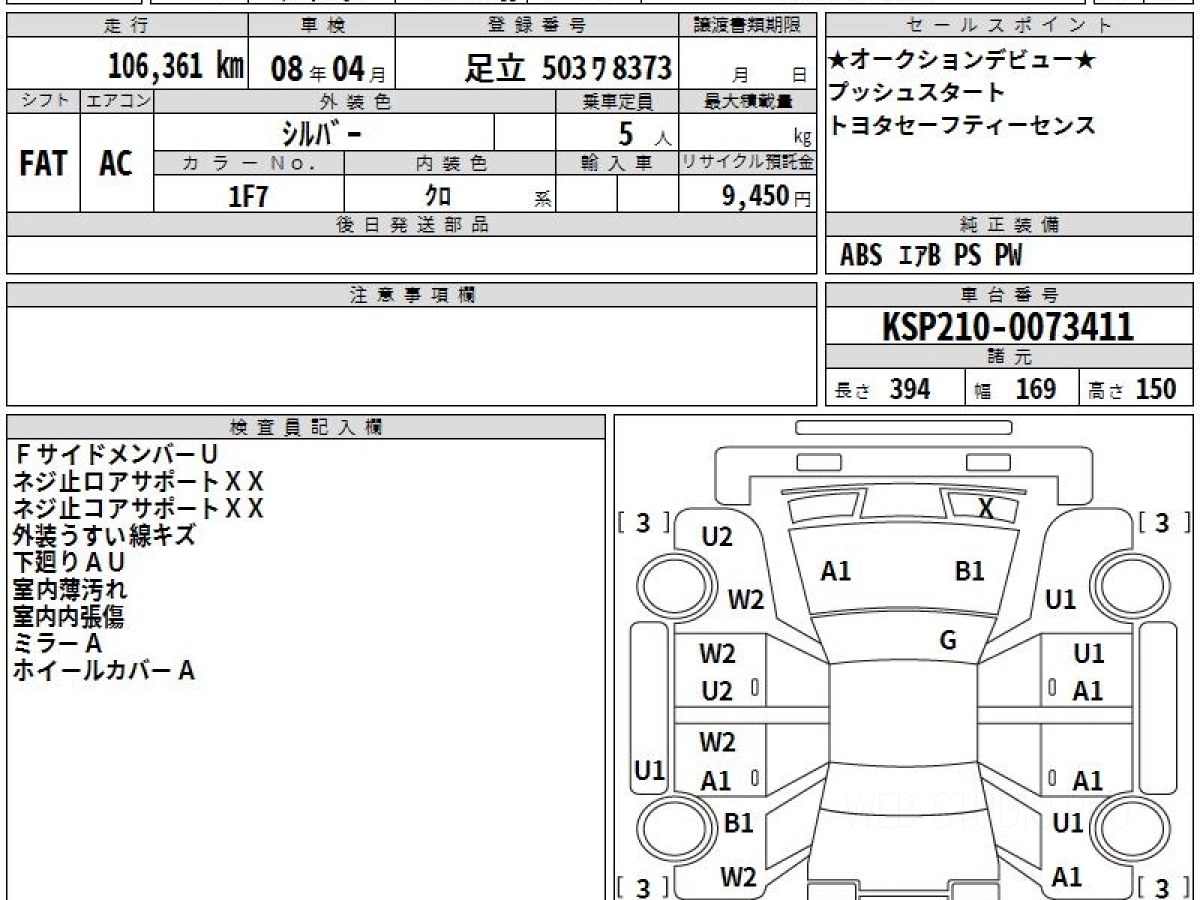Select the X damage mark on the diagram
The width and height of the screenshot is (1200, 900).
(x=986, y=509)
